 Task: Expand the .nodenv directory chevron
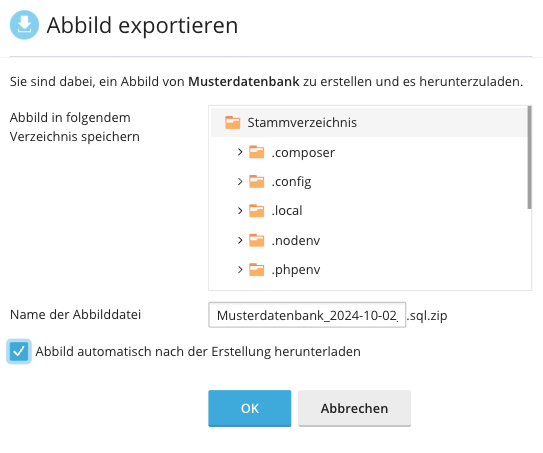(x=240, y=240)
